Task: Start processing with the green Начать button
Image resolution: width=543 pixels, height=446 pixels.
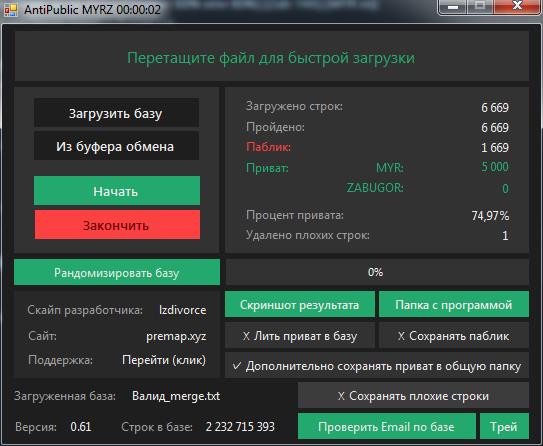Action: (117, 191)
